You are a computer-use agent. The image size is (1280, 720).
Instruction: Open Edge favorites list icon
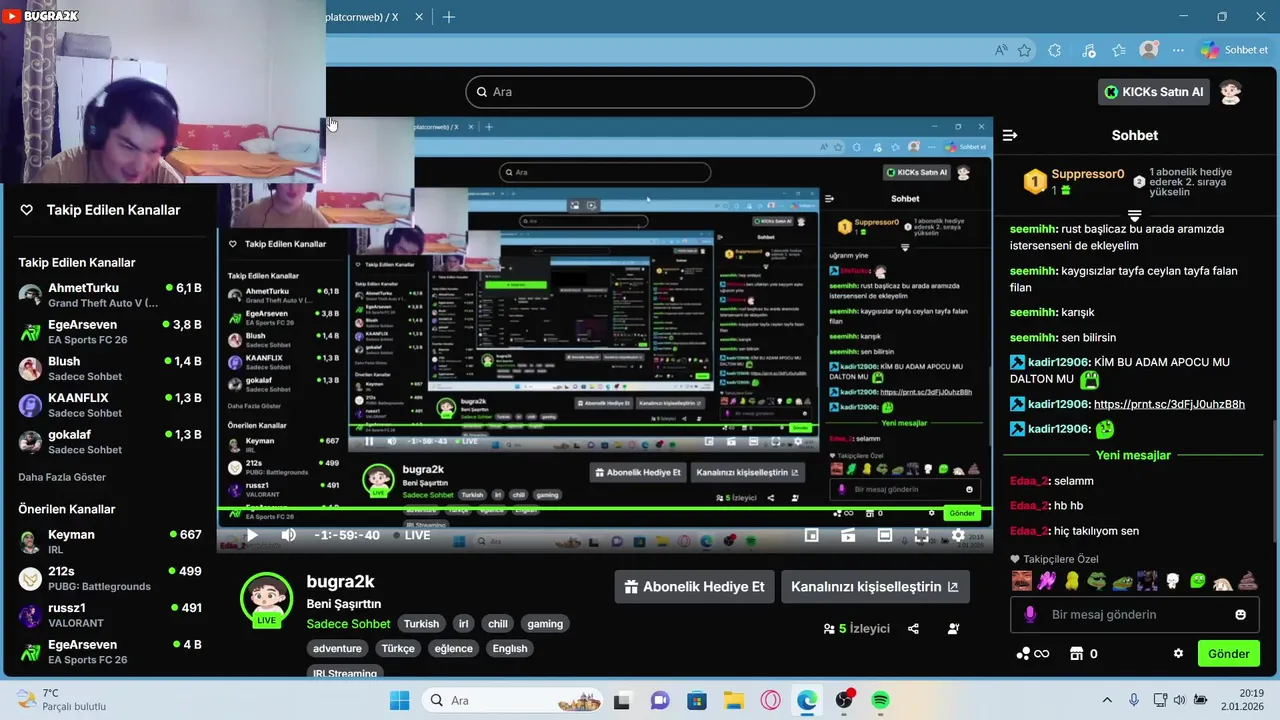point(1119,50)
